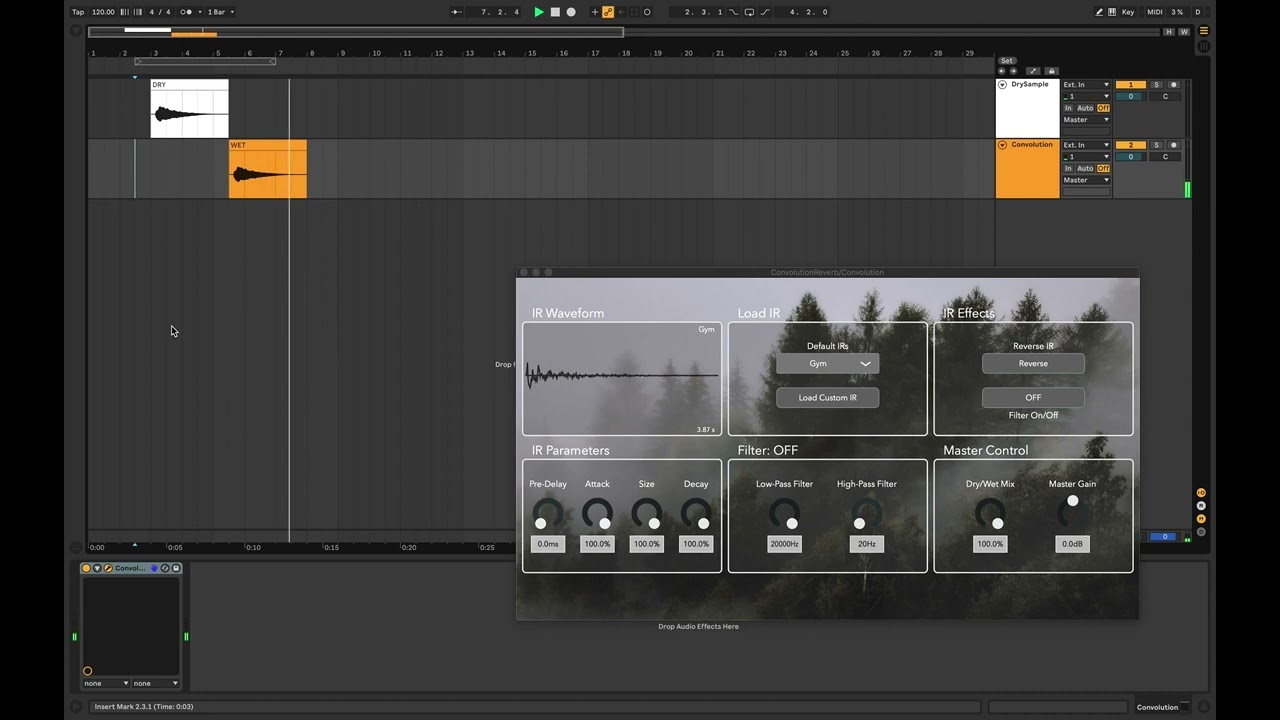1280x720 pixels.
Task: Click the Stop transport button
Action: [555, 12]
